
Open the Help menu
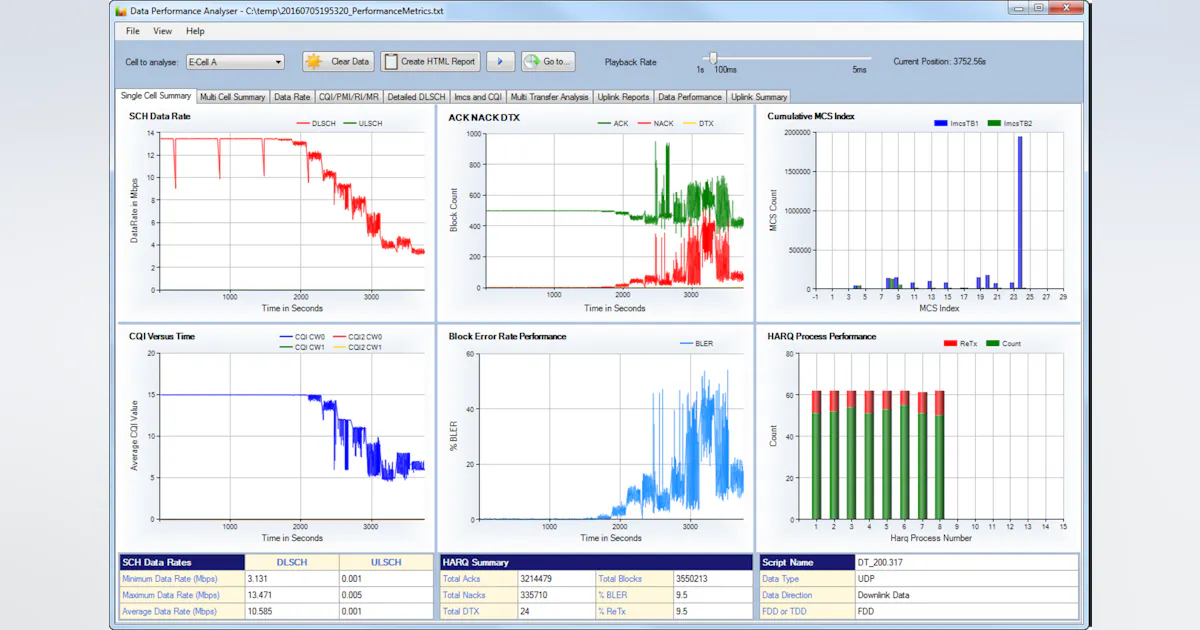pos(195,31)
